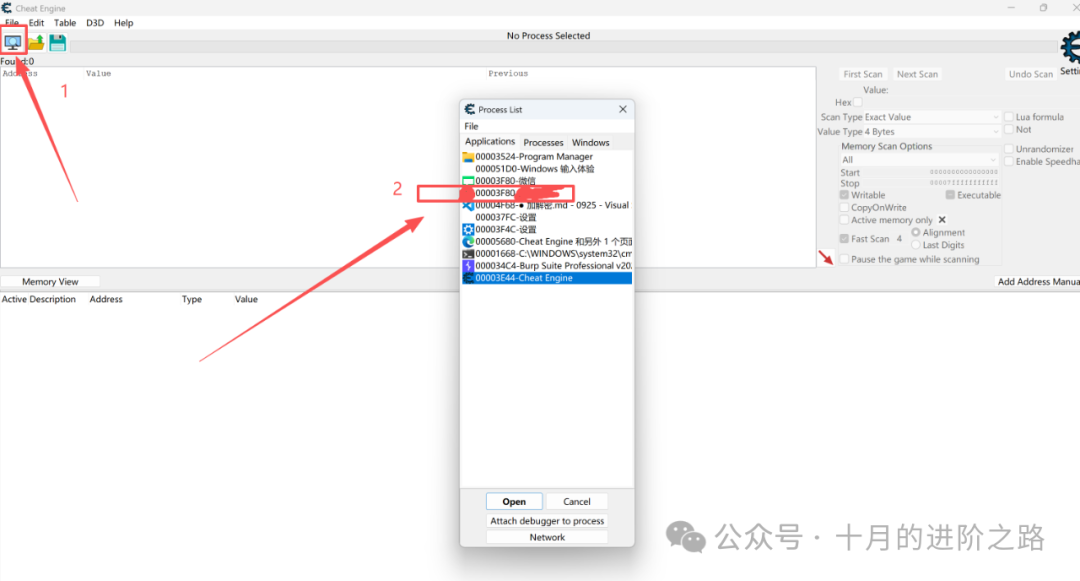Viewport: 1080px width, 581px height.
Task: Click the Type column header in address list
Action: [191, 299]
